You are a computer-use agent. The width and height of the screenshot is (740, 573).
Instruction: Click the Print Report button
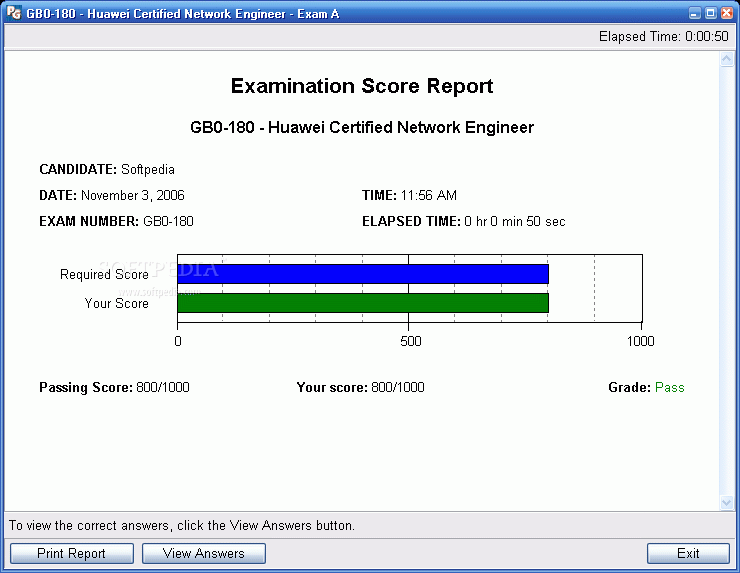(72, 553)
